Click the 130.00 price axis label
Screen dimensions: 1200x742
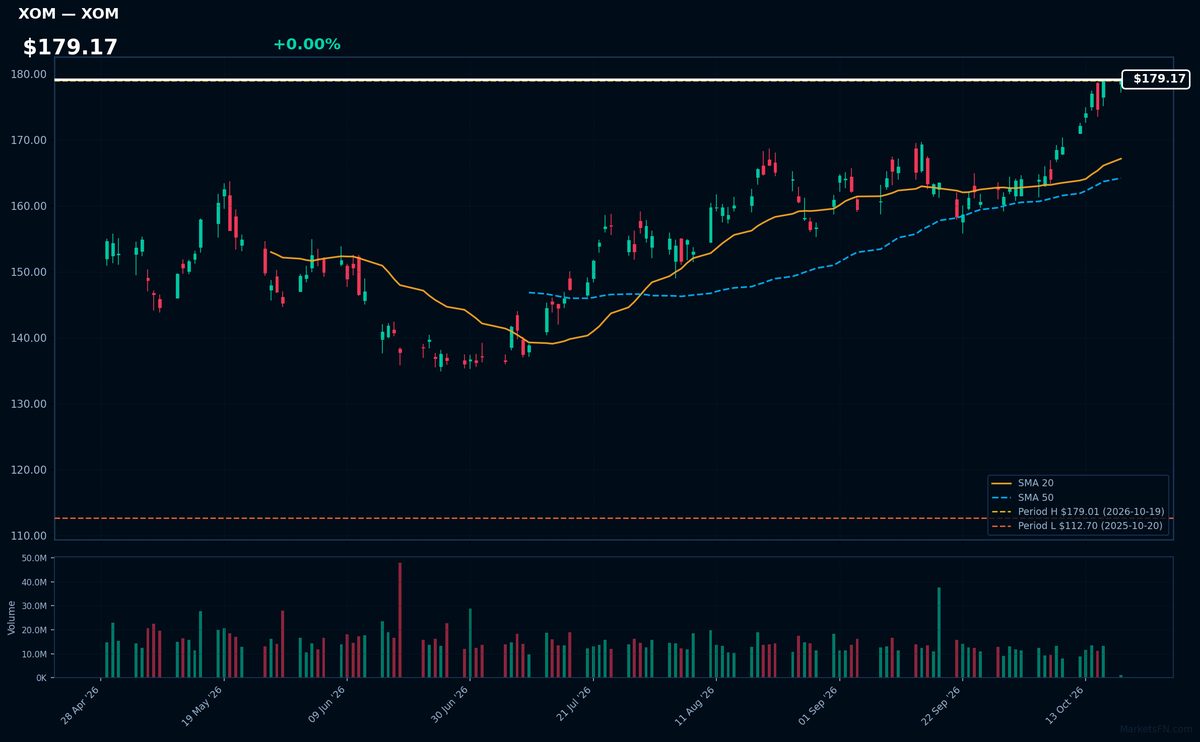[x=28, y=404]
